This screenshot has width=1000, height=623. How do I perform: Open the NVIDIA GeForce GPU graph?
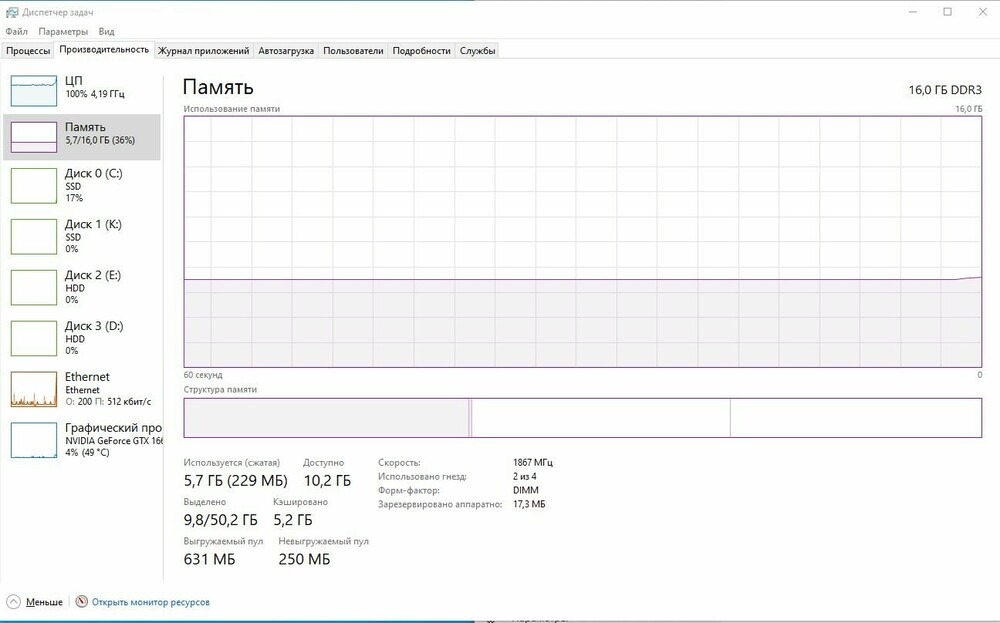click(x=34, y=440)
